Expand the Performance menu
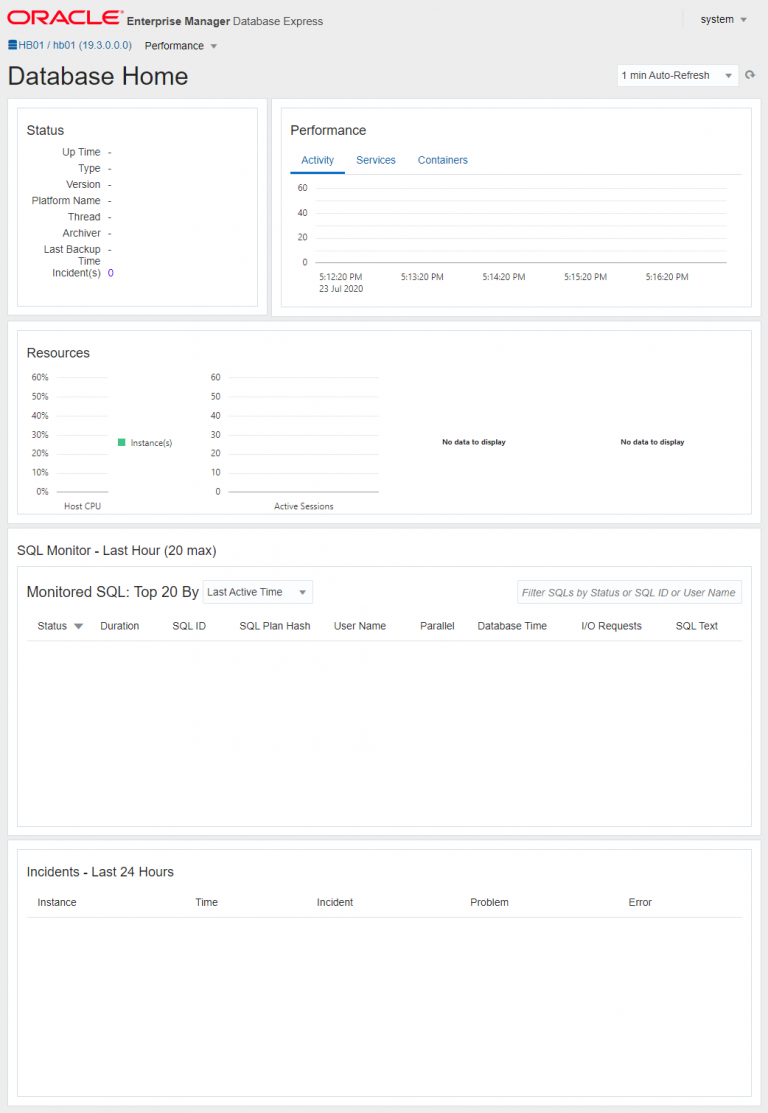 coord(181,46)
